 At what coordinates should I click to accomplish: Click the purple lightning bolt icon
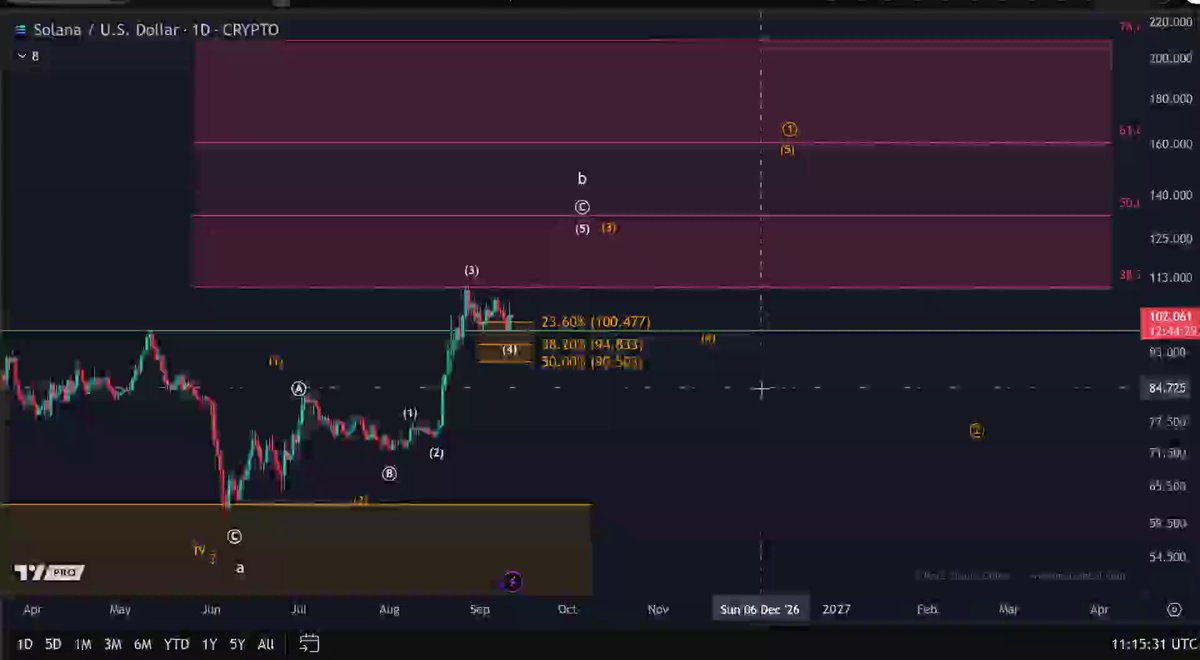click(x=512, y=581)
